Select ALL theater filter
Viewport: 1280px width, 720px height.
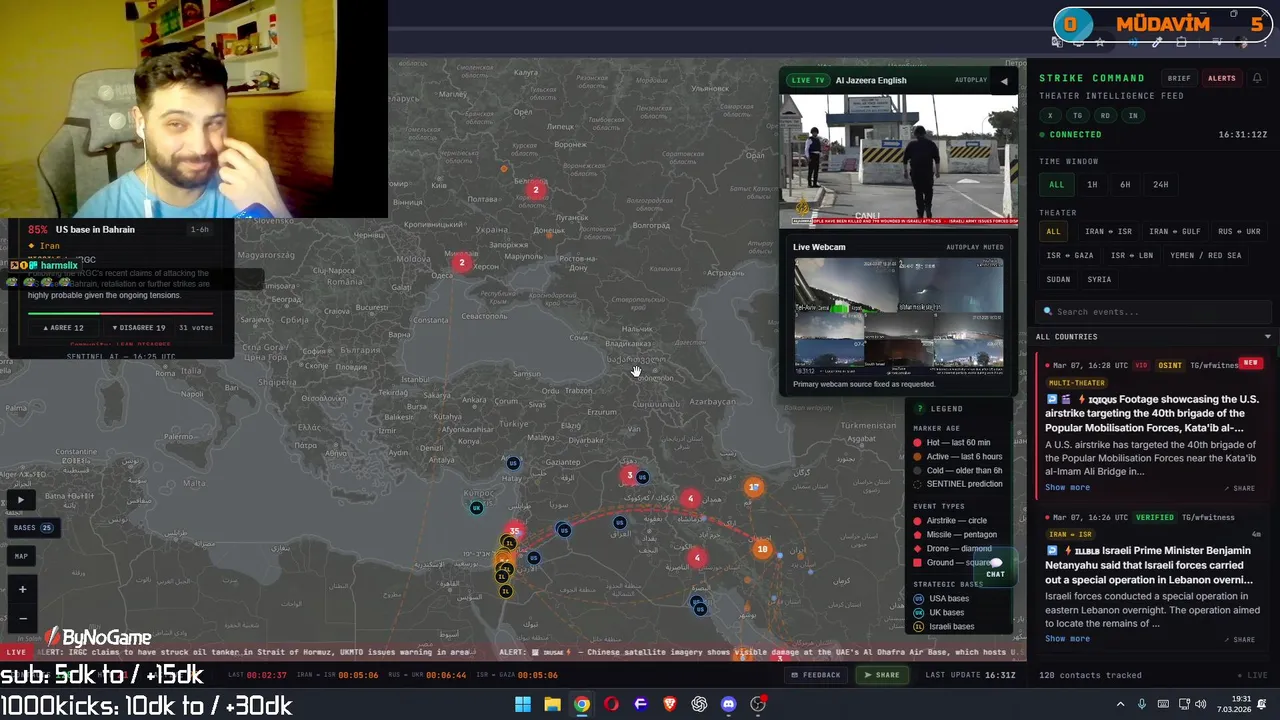(1053, 232)
